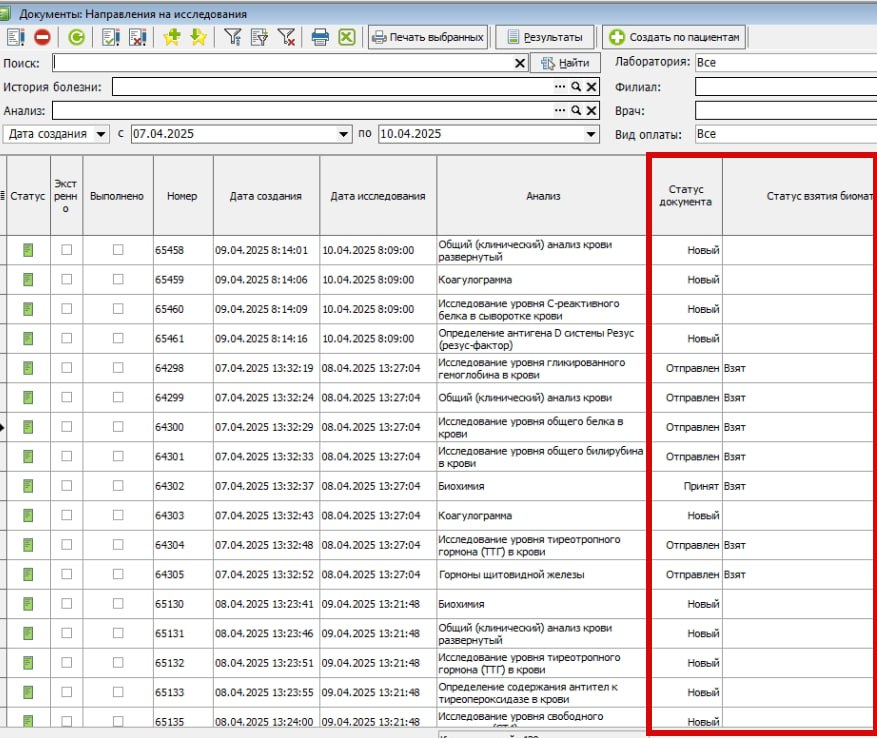Click the document with red cross icon
The image size is (877, 738).
click(138, 37)
